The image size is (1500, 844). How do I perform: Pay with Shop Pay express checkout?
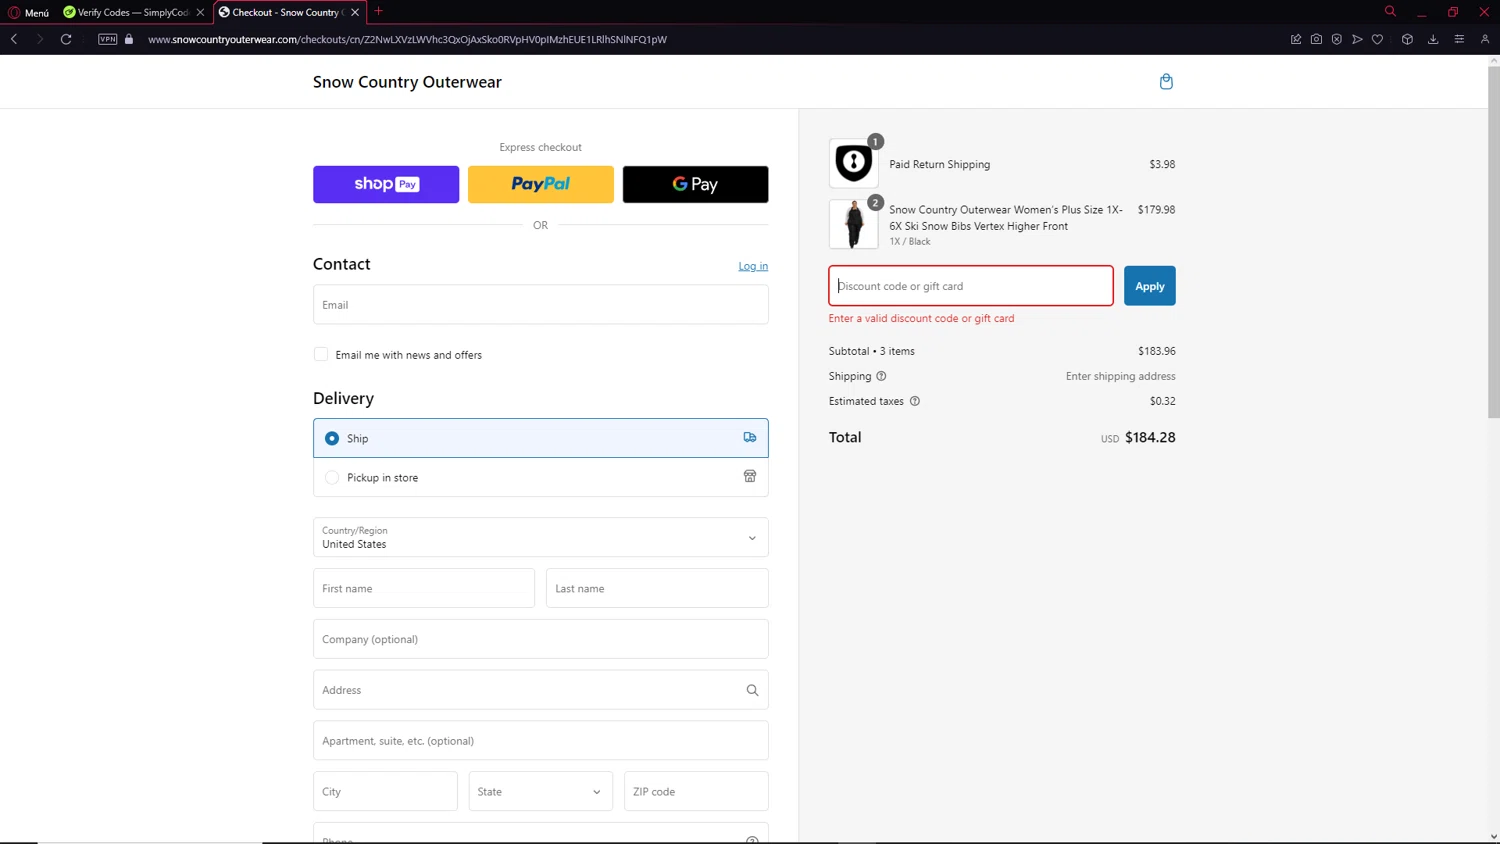[x=386, y=184]
